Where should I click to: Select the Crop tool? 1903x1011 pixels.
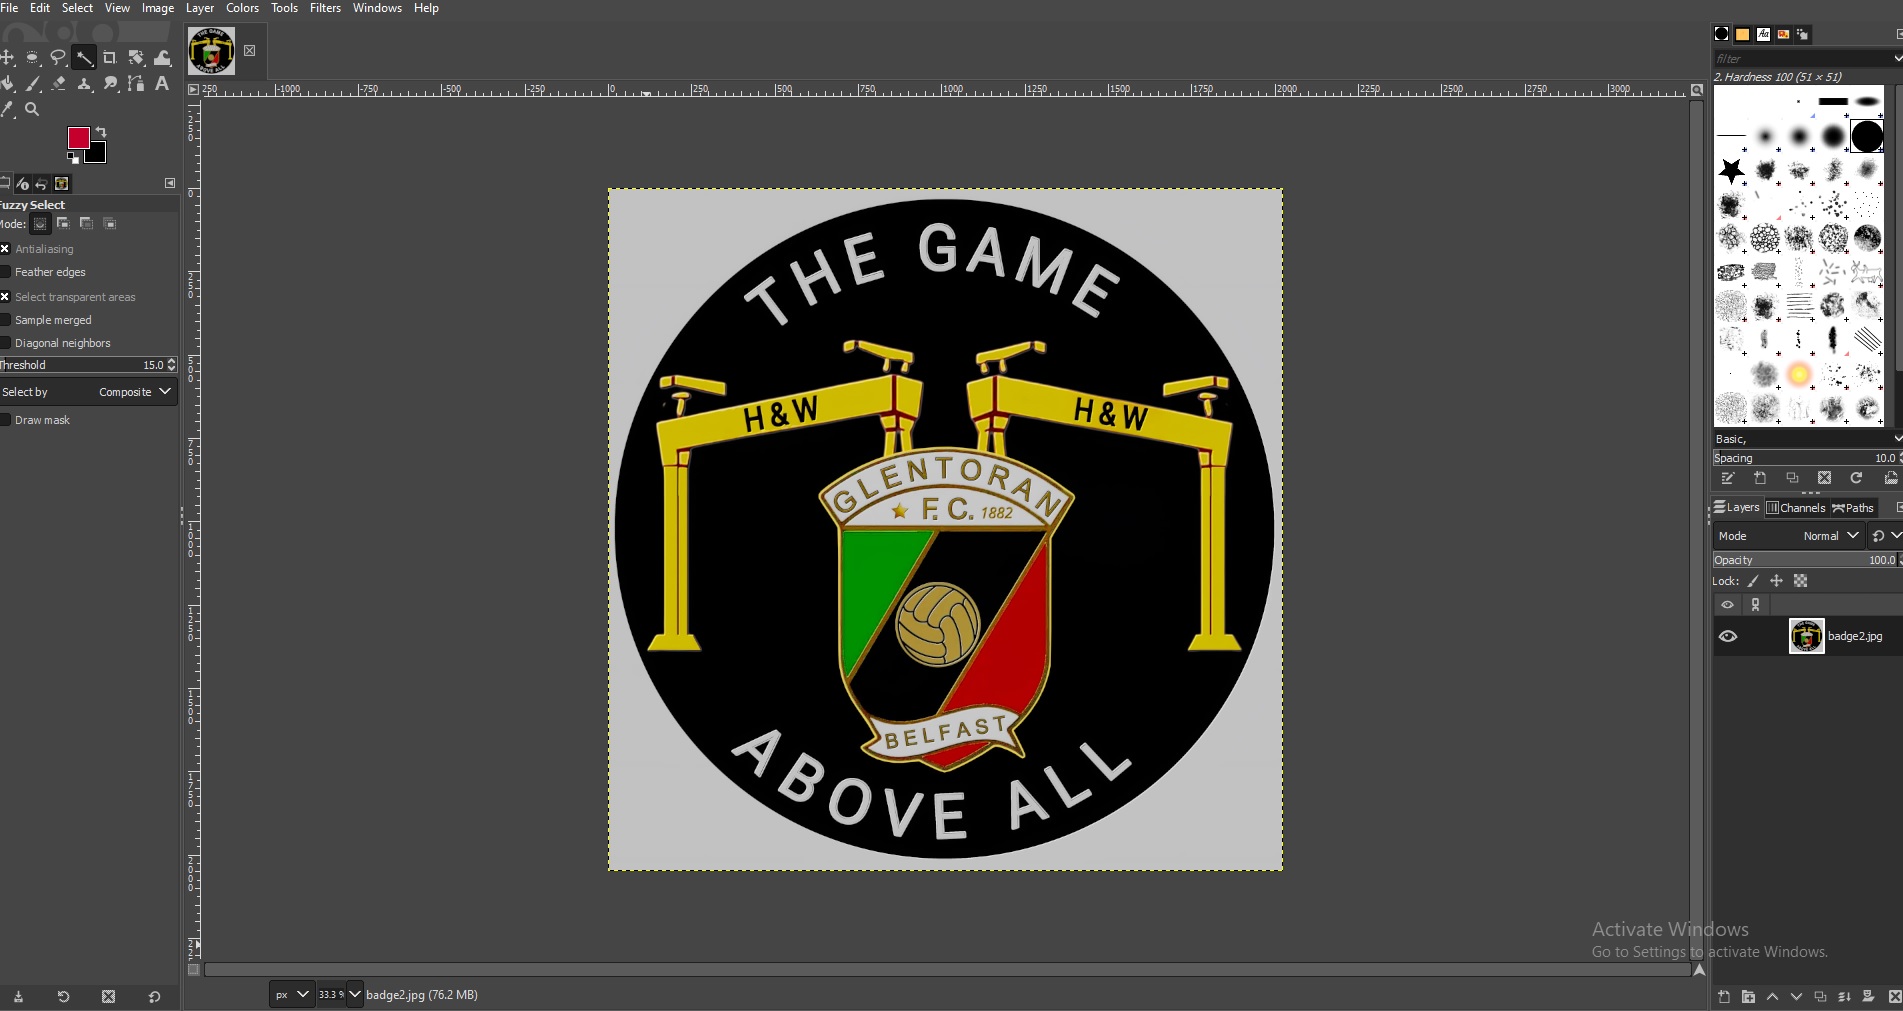click(110, 58)
